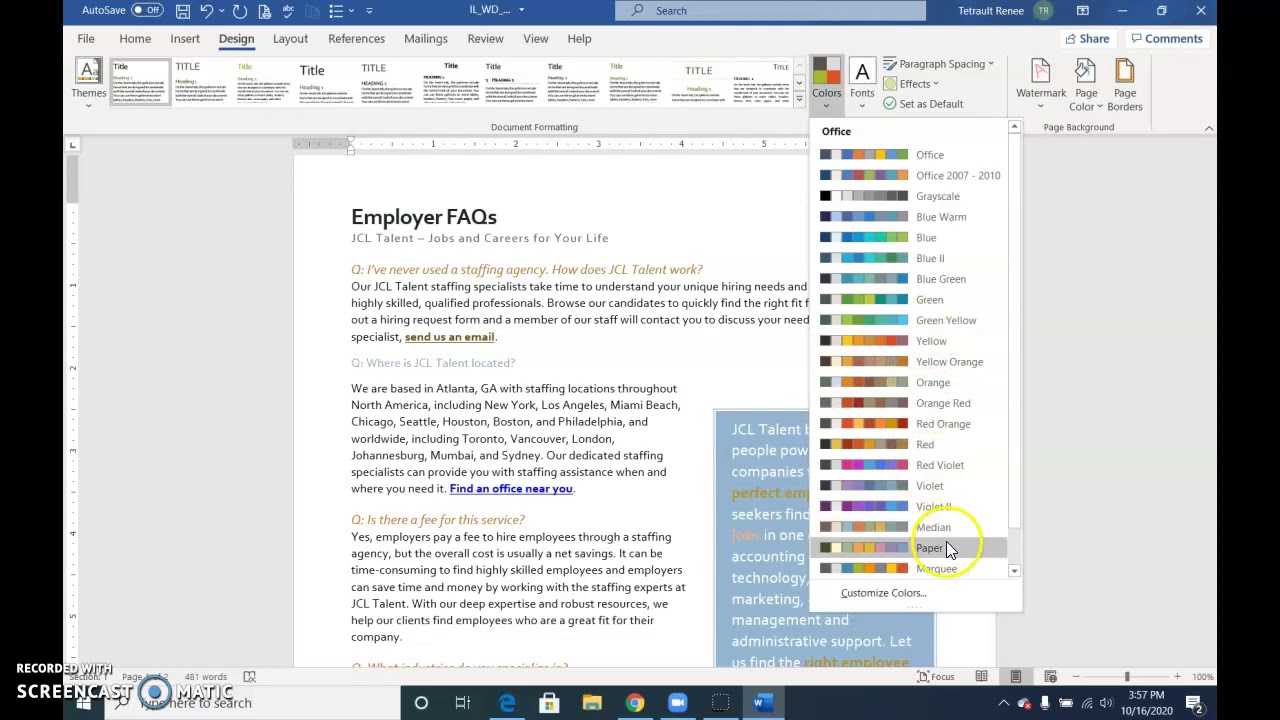Click the Page Color button
The height and width of the screenshot is (720, 1280).
(1086, 84)
